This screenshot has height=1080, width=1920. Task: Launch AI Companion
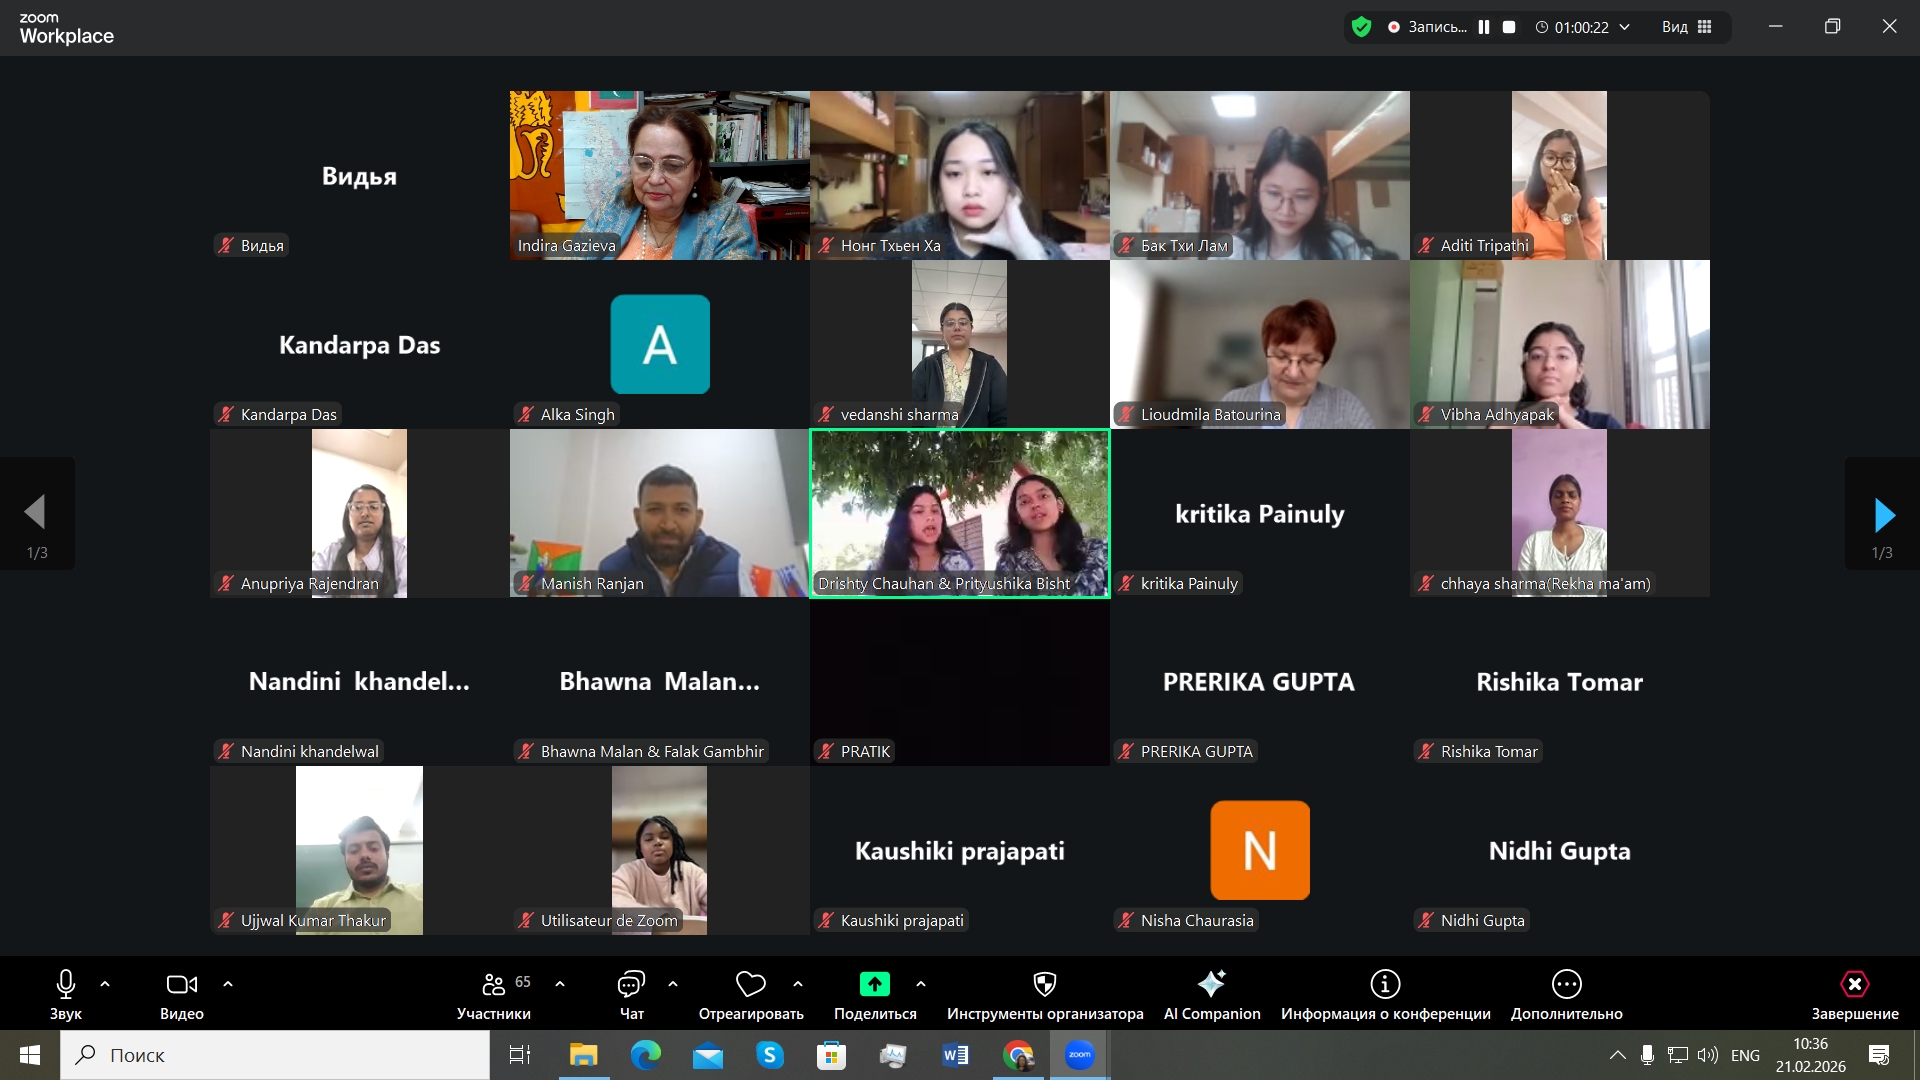pos(1211,985)
